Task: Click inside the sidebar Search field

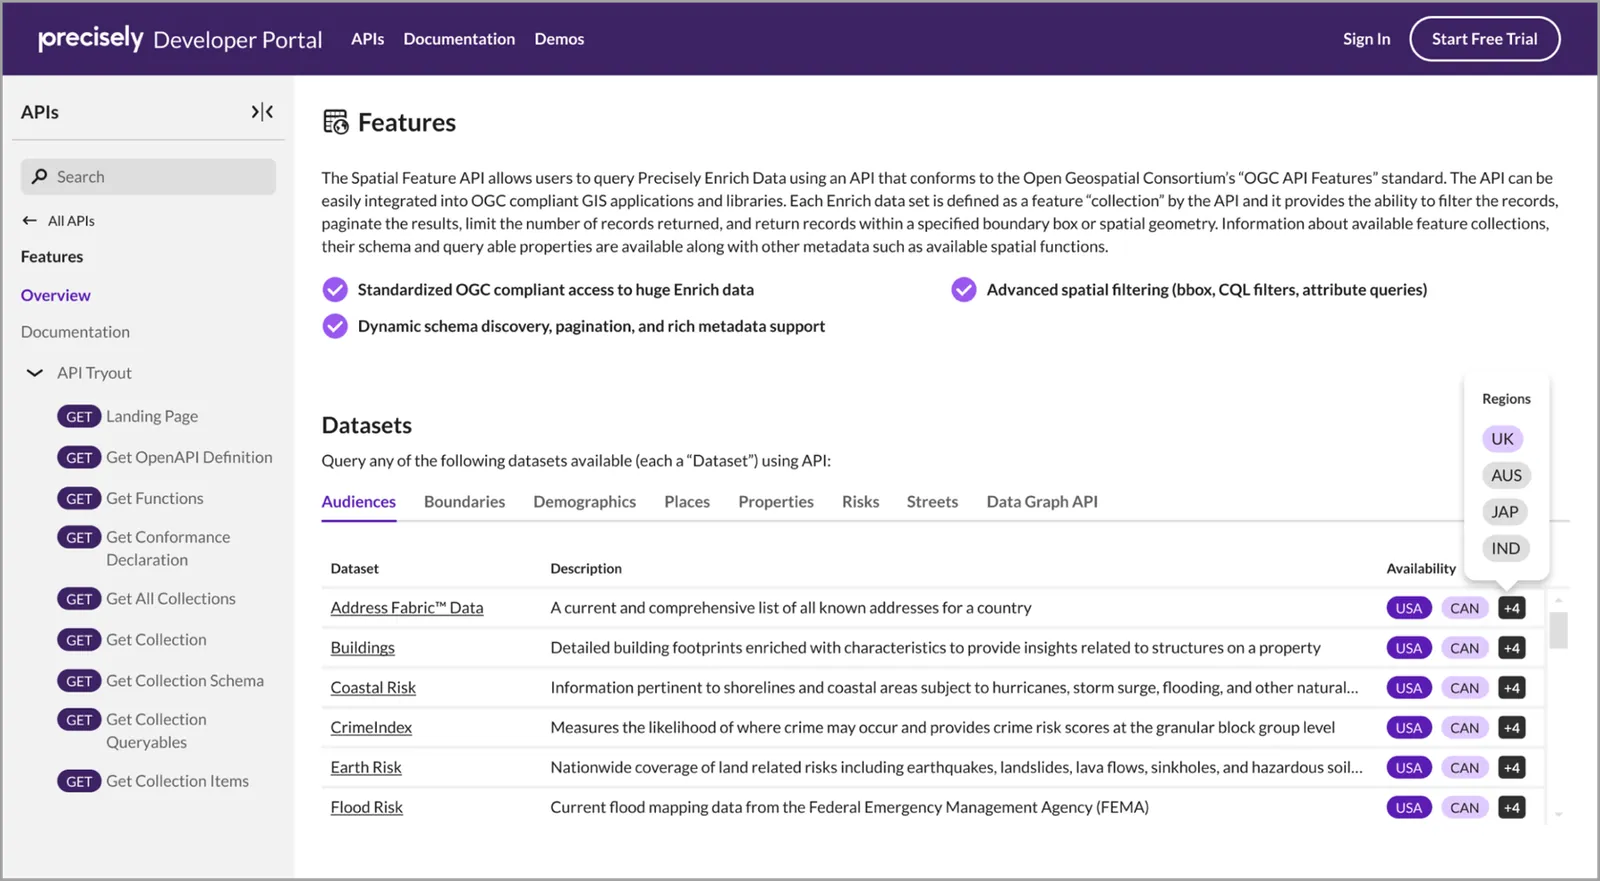Action: 148,177
